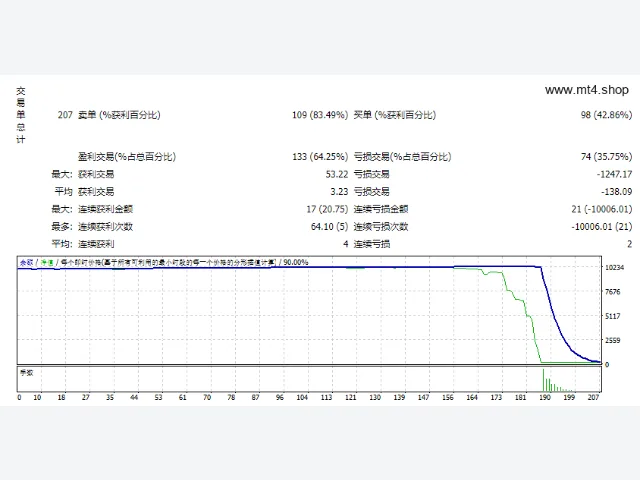Click the vertical 交易单总计 heading
The width and height of the screenshot is (640, 480).
tap(21, 115)
